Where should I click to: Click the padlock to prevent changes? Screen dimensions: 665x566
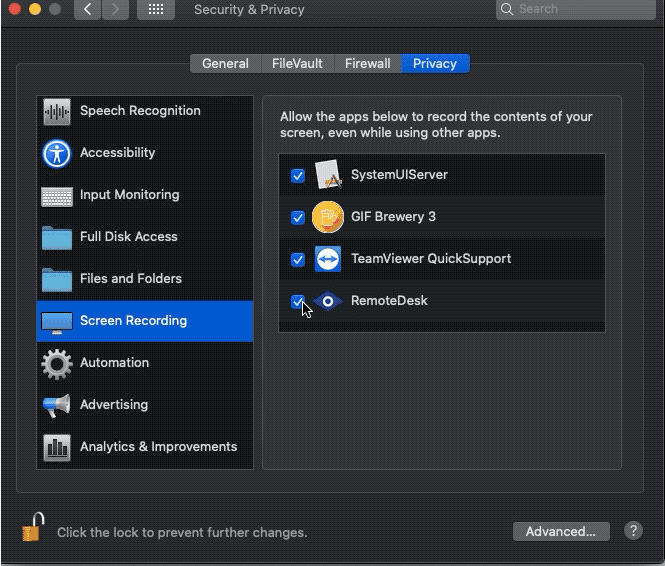coord(33,527)
